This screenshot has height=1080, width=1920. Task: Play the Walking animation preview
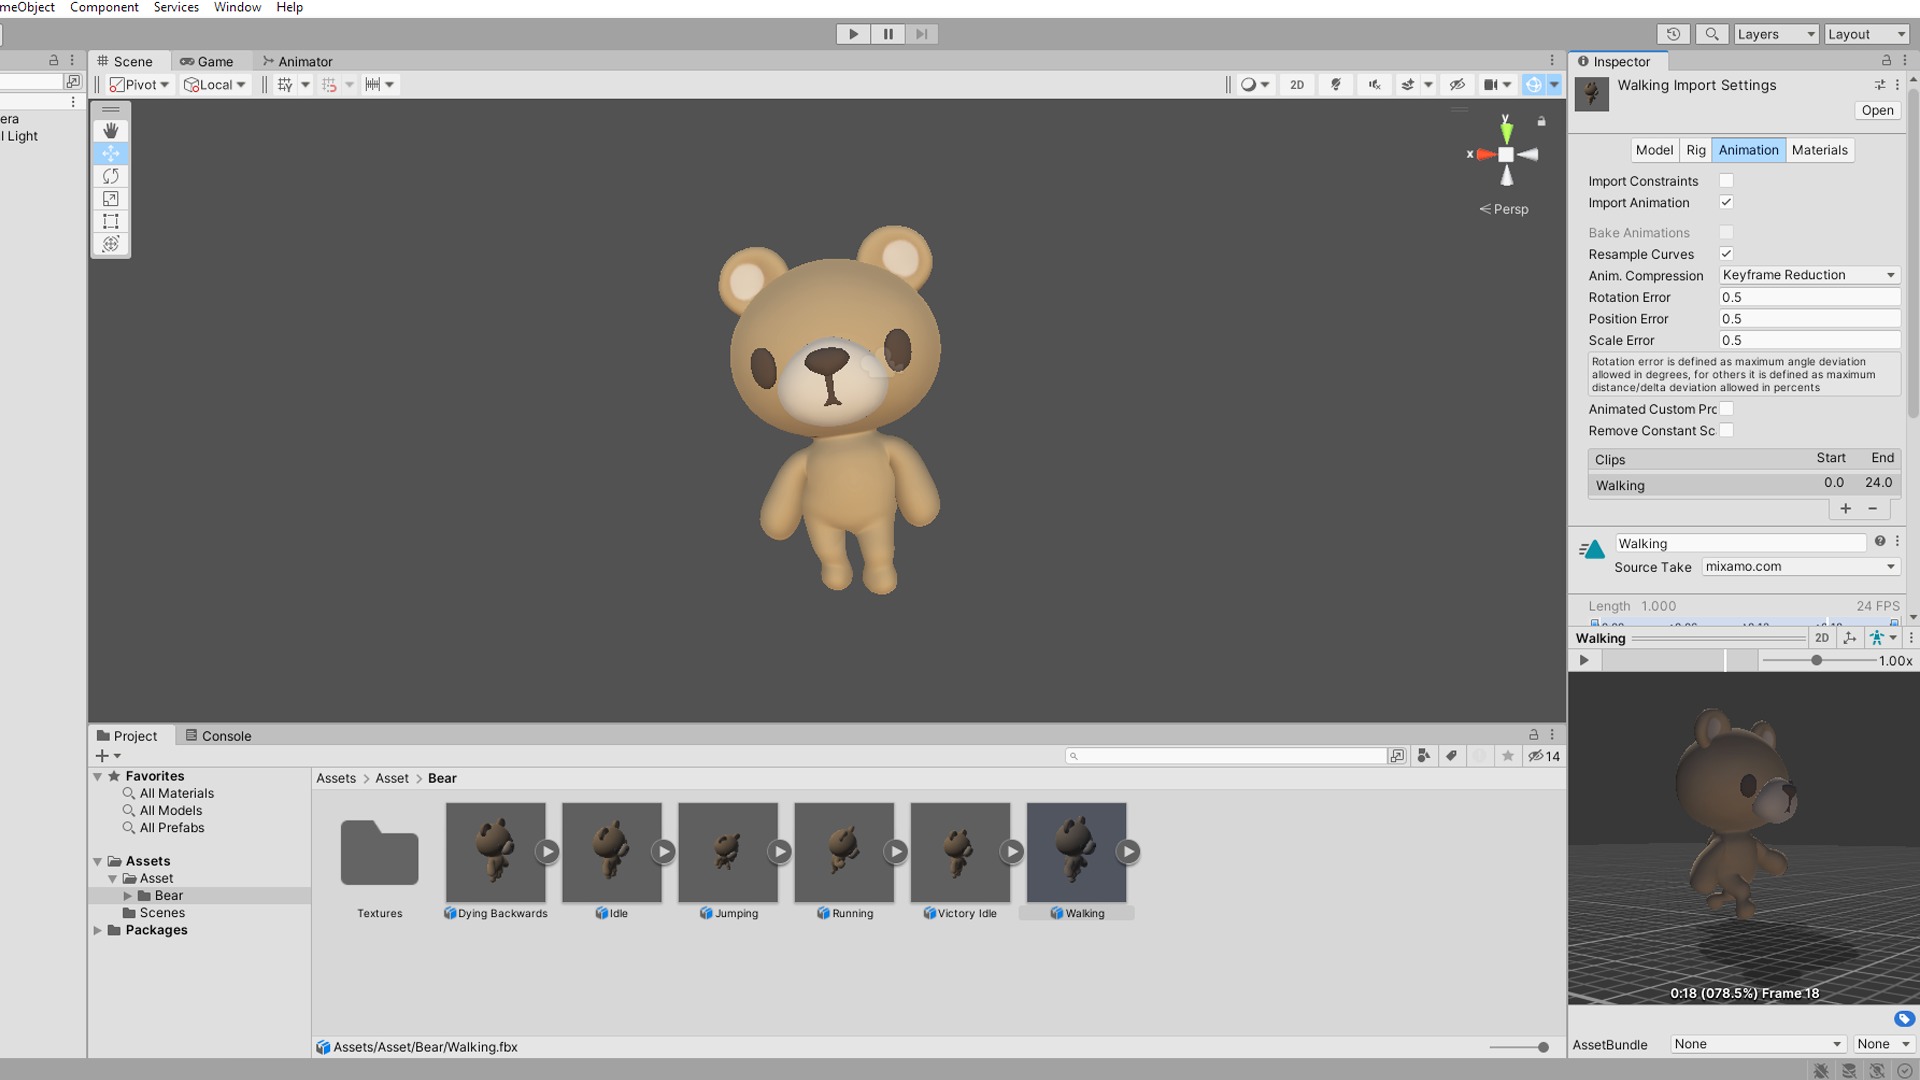[1584, 660]
